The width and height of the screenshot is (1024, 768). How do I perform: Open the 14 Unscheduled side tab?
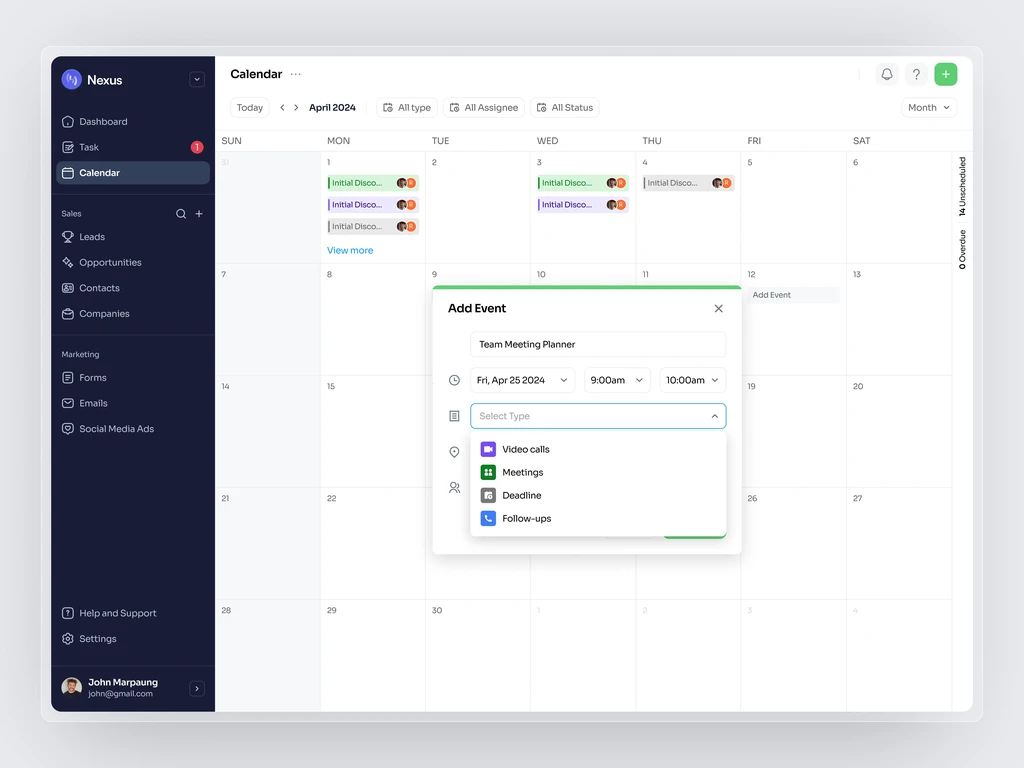click(962, 186)
